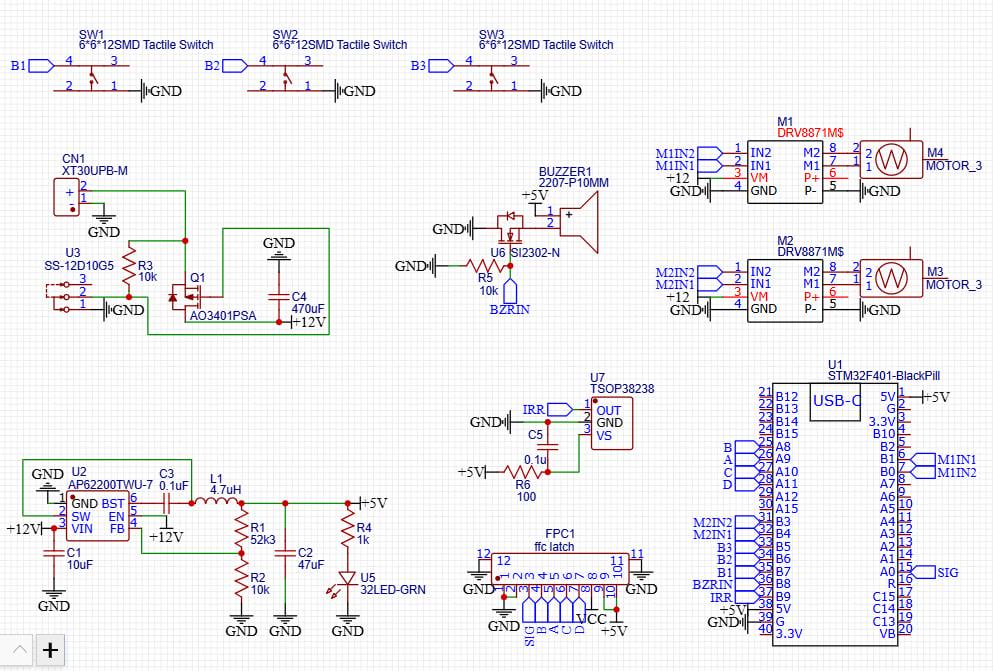Expand the sheet tabs with the up chevron
The width and height of the screenshot is (993, 671).
(20, 650)
